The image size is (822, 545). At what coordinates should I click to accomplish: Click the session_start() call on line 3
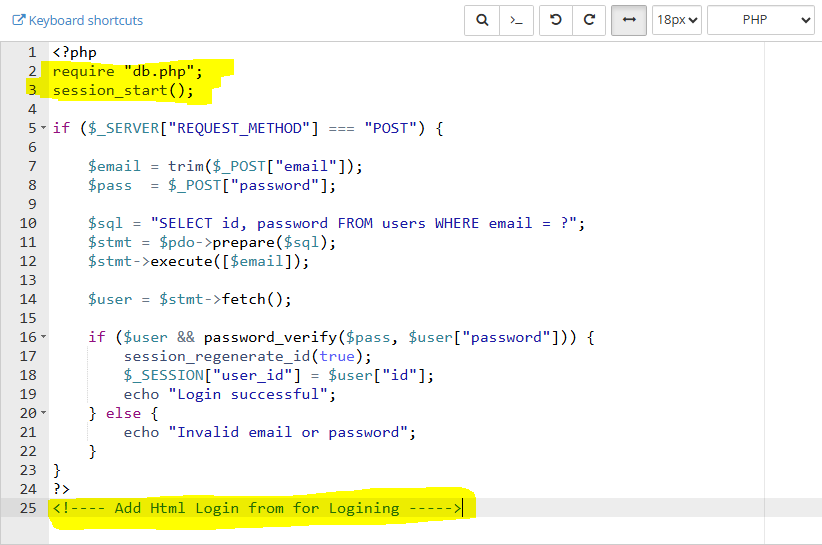pyautogui.click(x=122, y=90)
